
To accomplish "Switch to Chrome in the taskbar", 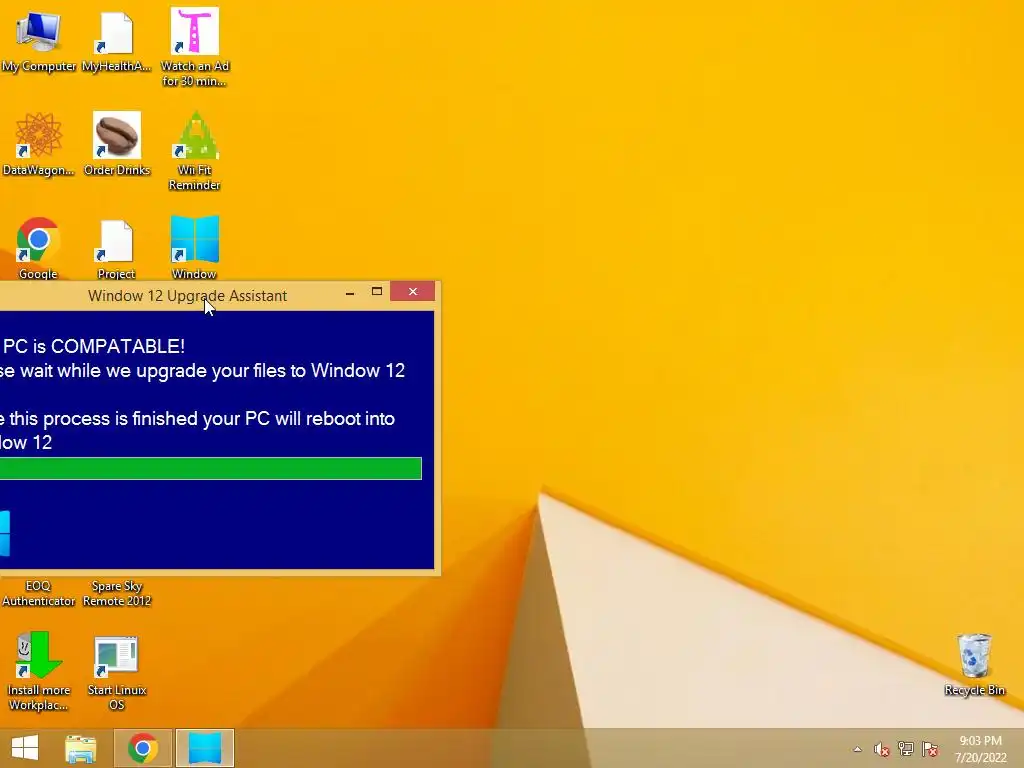I will pos(142,748).
